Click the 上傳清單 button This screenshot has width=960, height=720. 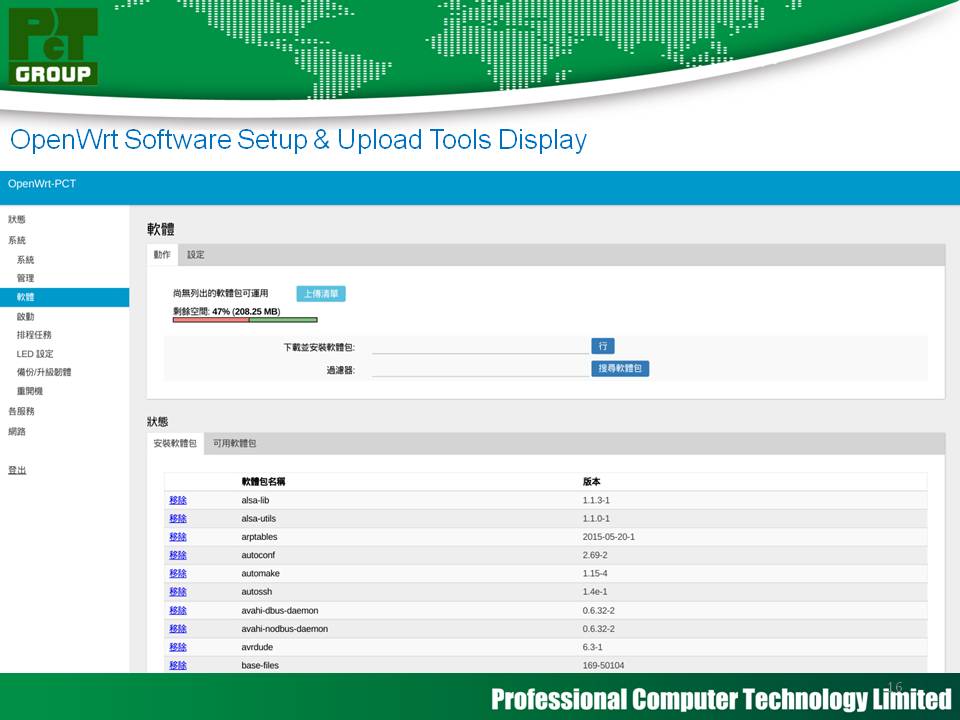[x=320, y=294]
